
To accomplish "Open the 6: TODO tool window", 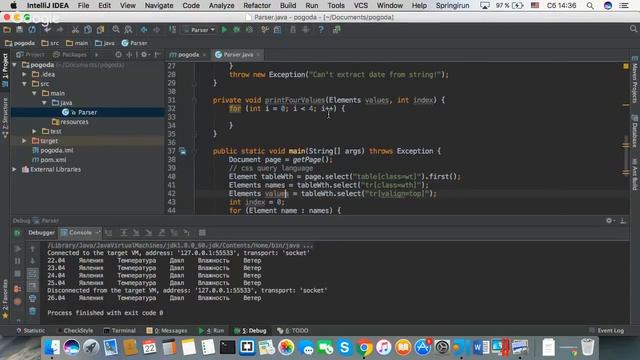I will pos(293,331).
